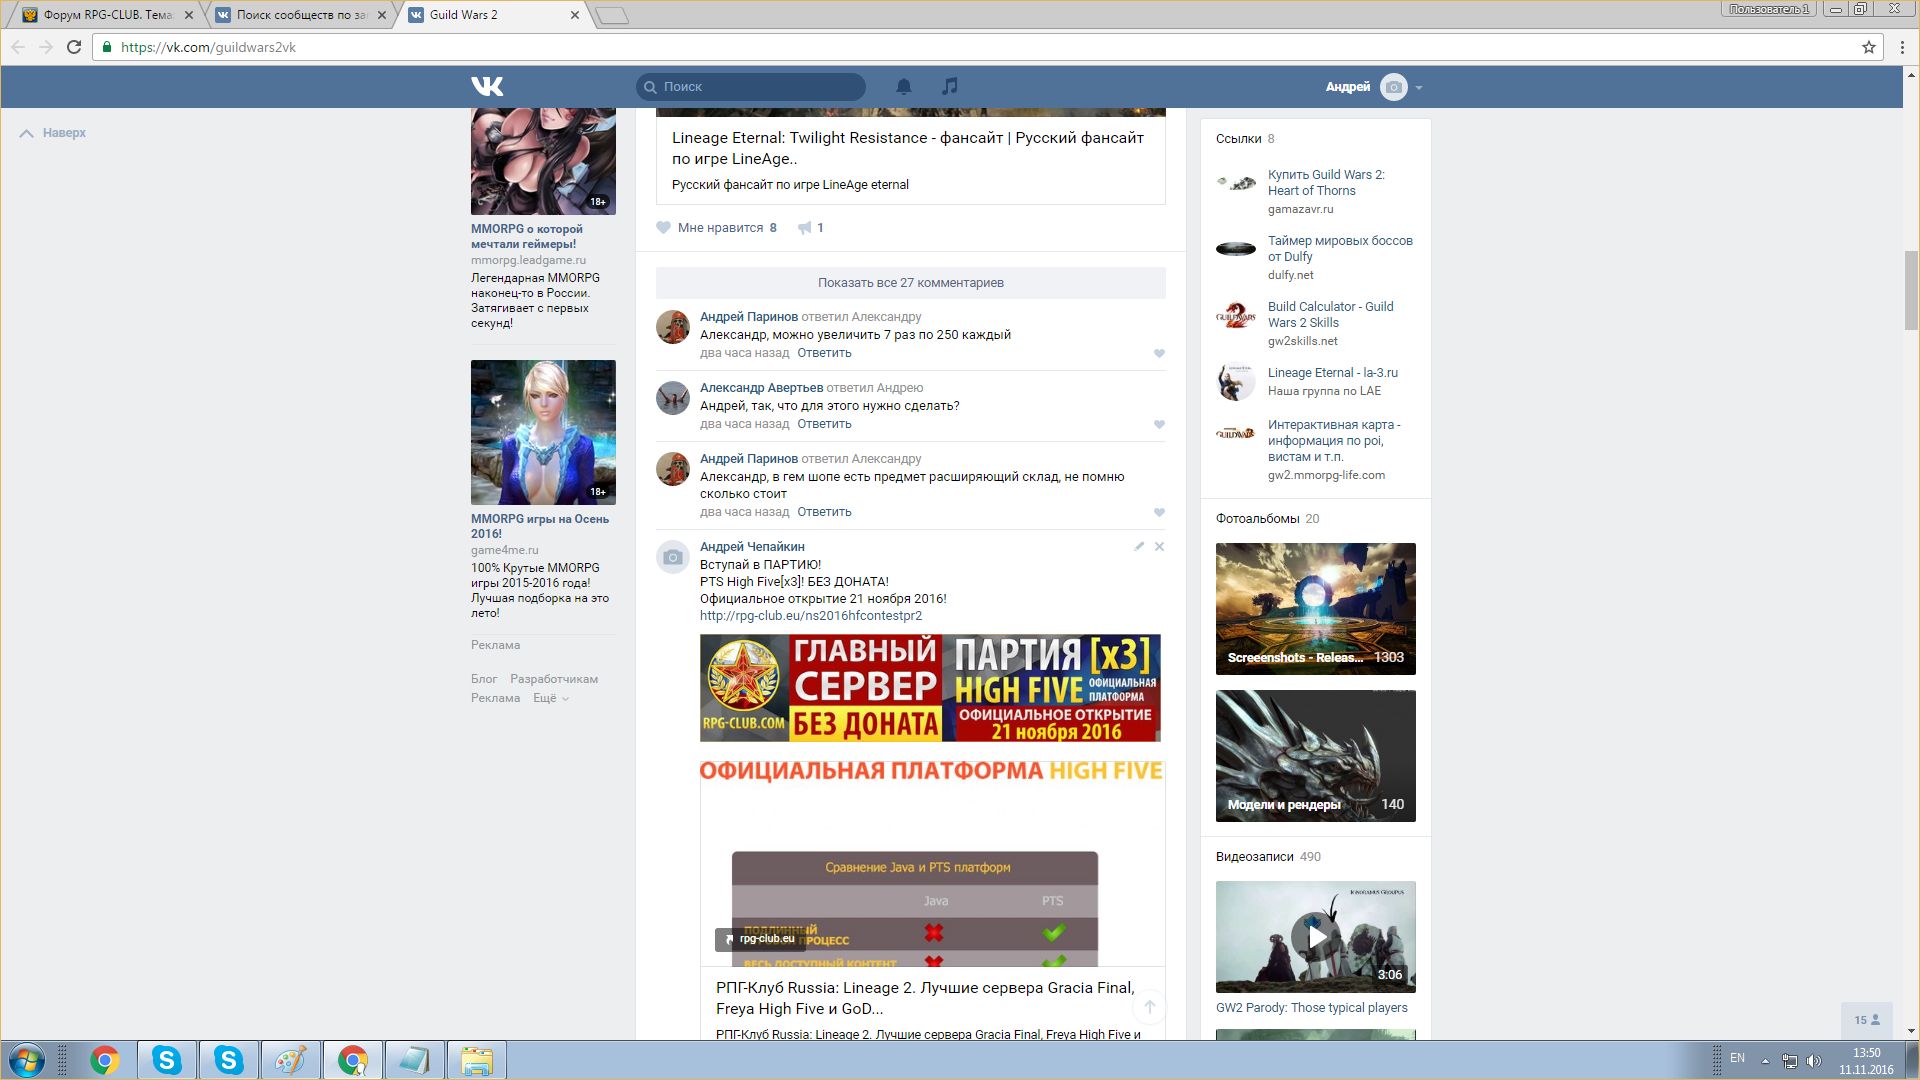The image size is (1920, 1080).
Task: Open the first Skype taskbar icon
Action: coord(166,1060)
